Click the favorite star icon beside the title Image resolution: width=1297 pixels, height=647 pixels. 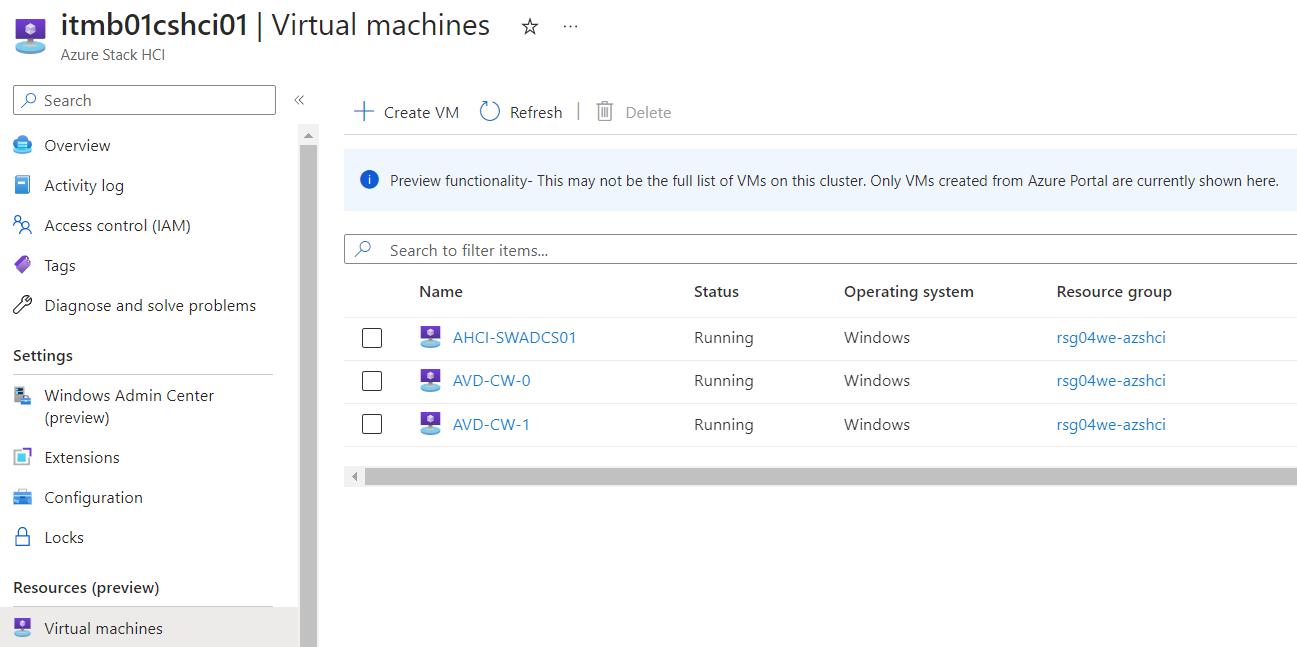530,27
